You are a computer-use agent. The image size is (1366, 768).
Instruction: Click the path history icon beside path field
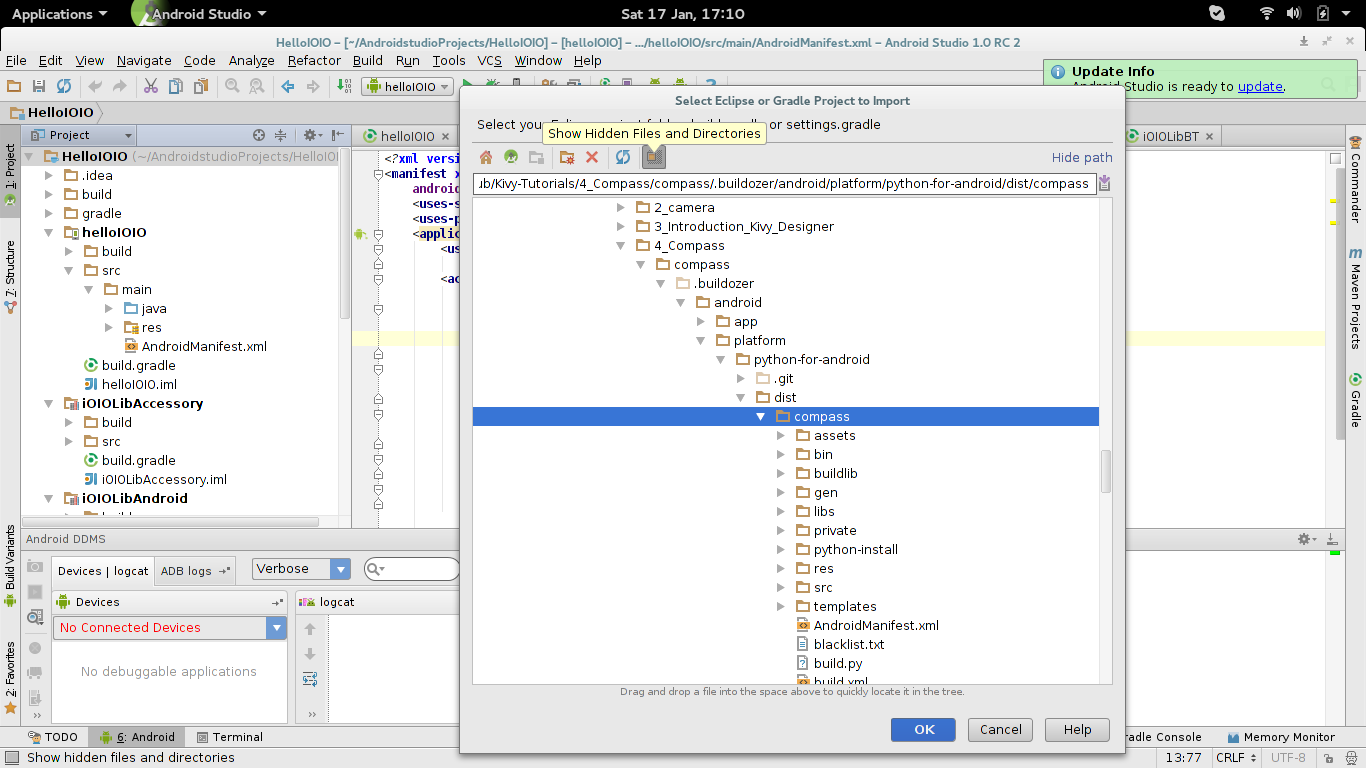click(1104, 183)
